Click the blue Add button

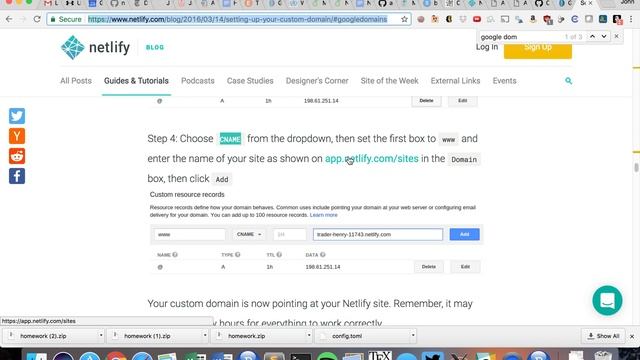[464, 234]
